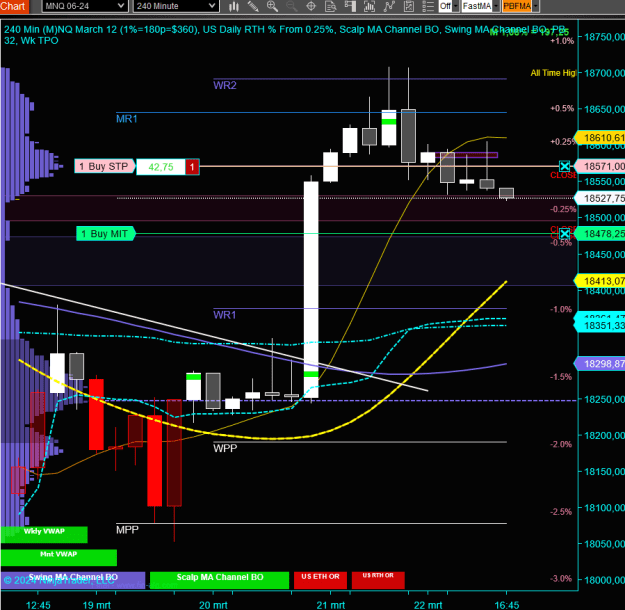625x610 pixels.
Task: Click the zoom out magnifier icon
Action: tap(292, 6)
